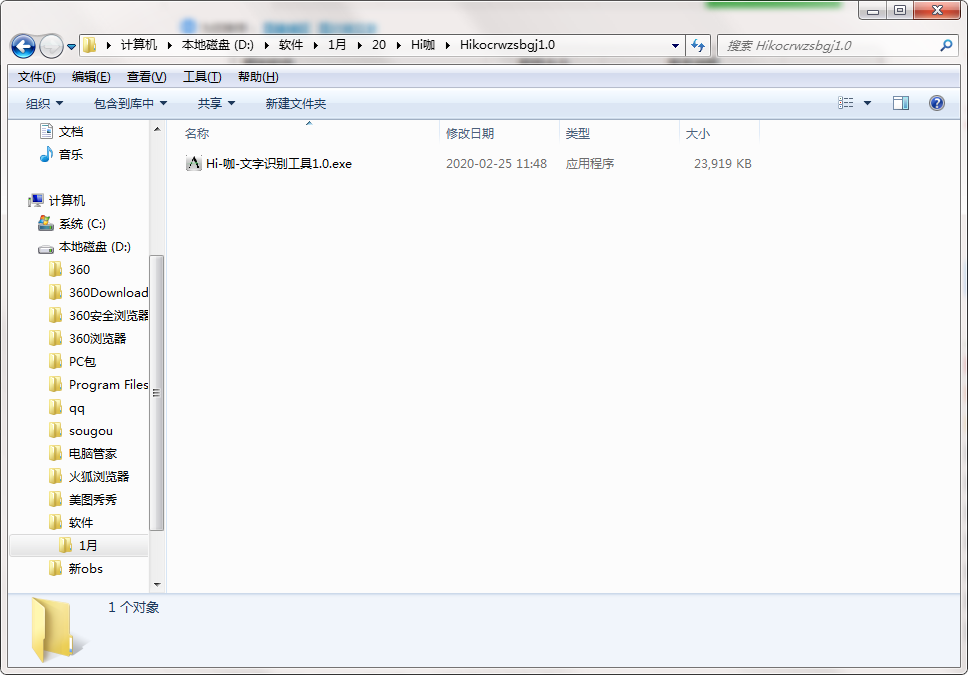Click the 2020-02-25 11:48 date cell
This screenshot has width=968, height=675.
pos(496,164)
